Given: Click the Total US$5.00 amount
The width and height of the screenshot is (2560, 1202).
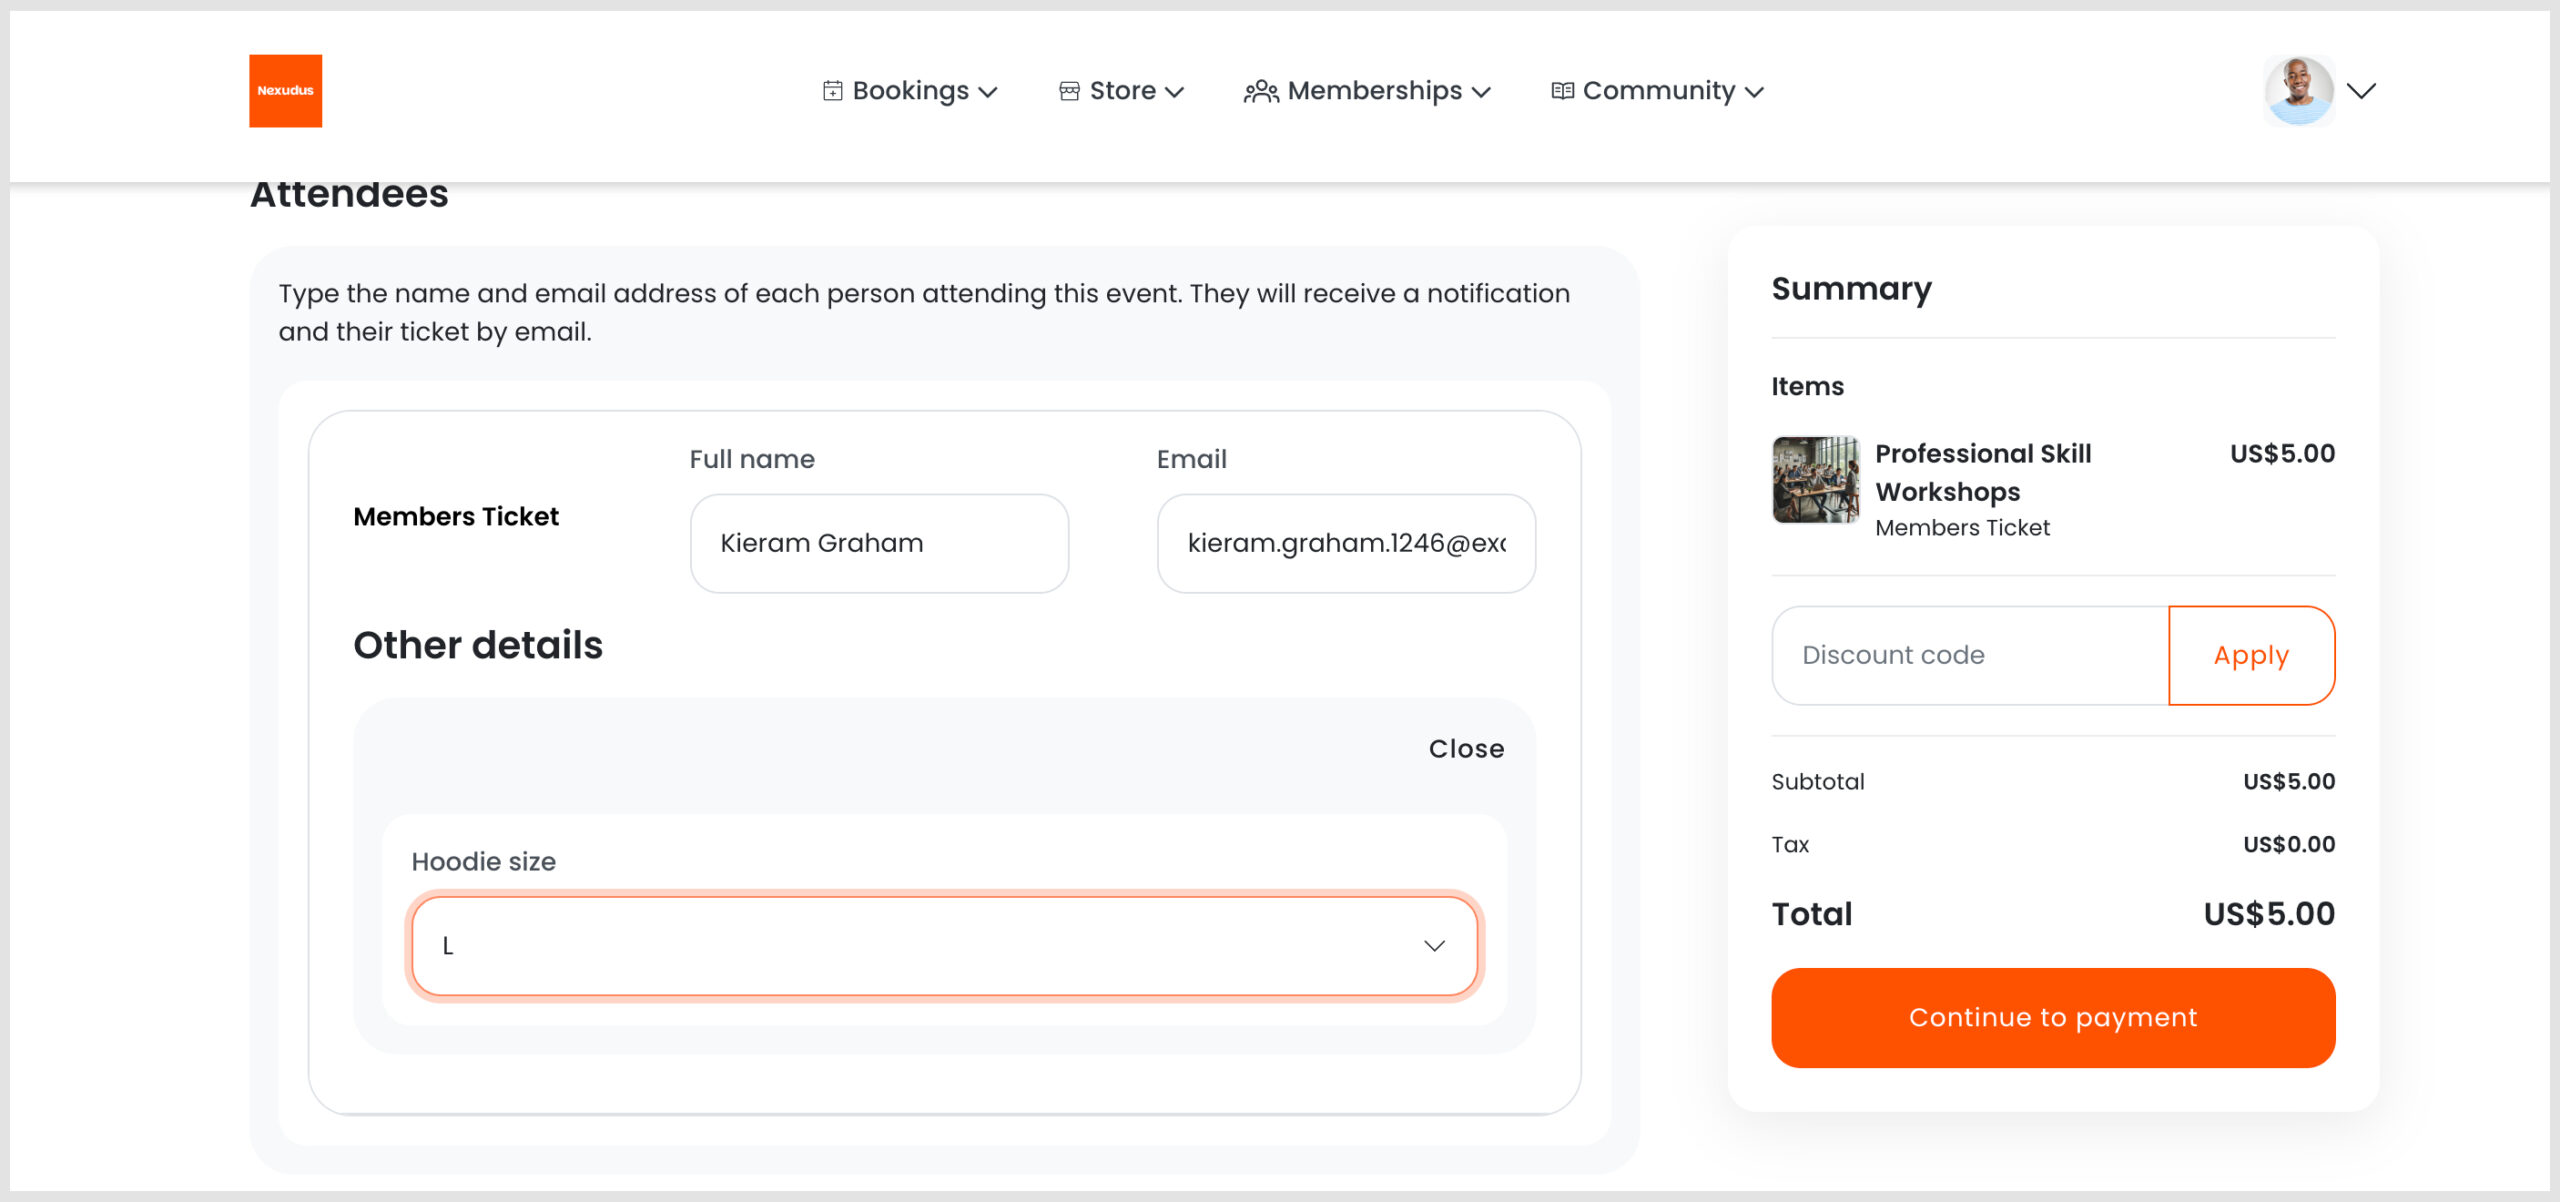Looking at the screenshot, I should pyautogui.click(x=2269, y=914).
